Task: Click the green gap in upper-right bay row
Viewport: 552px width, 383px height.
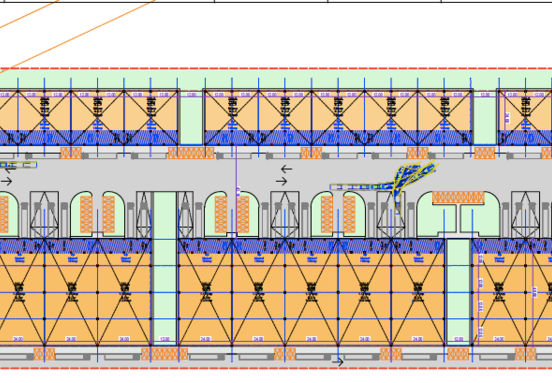Action: coord(485,117)
